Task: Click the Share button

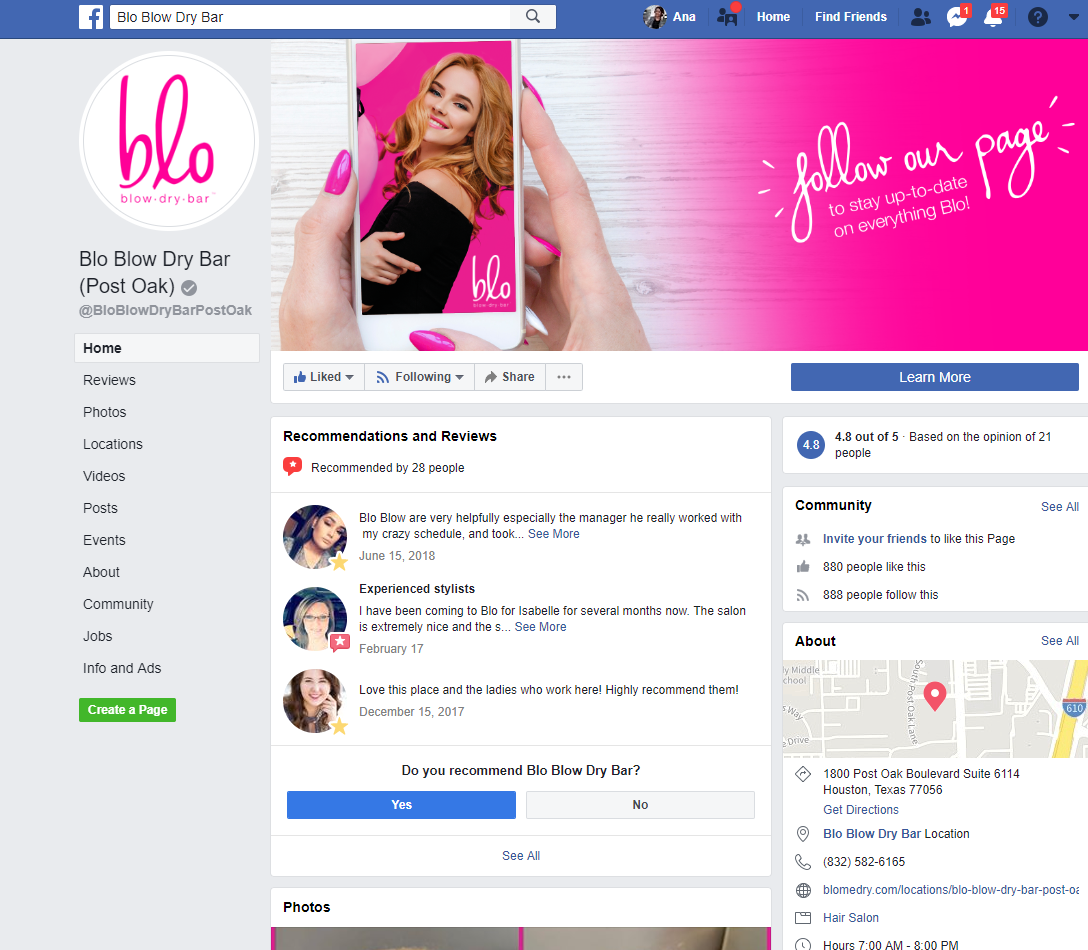Action: tap(510, 377)
